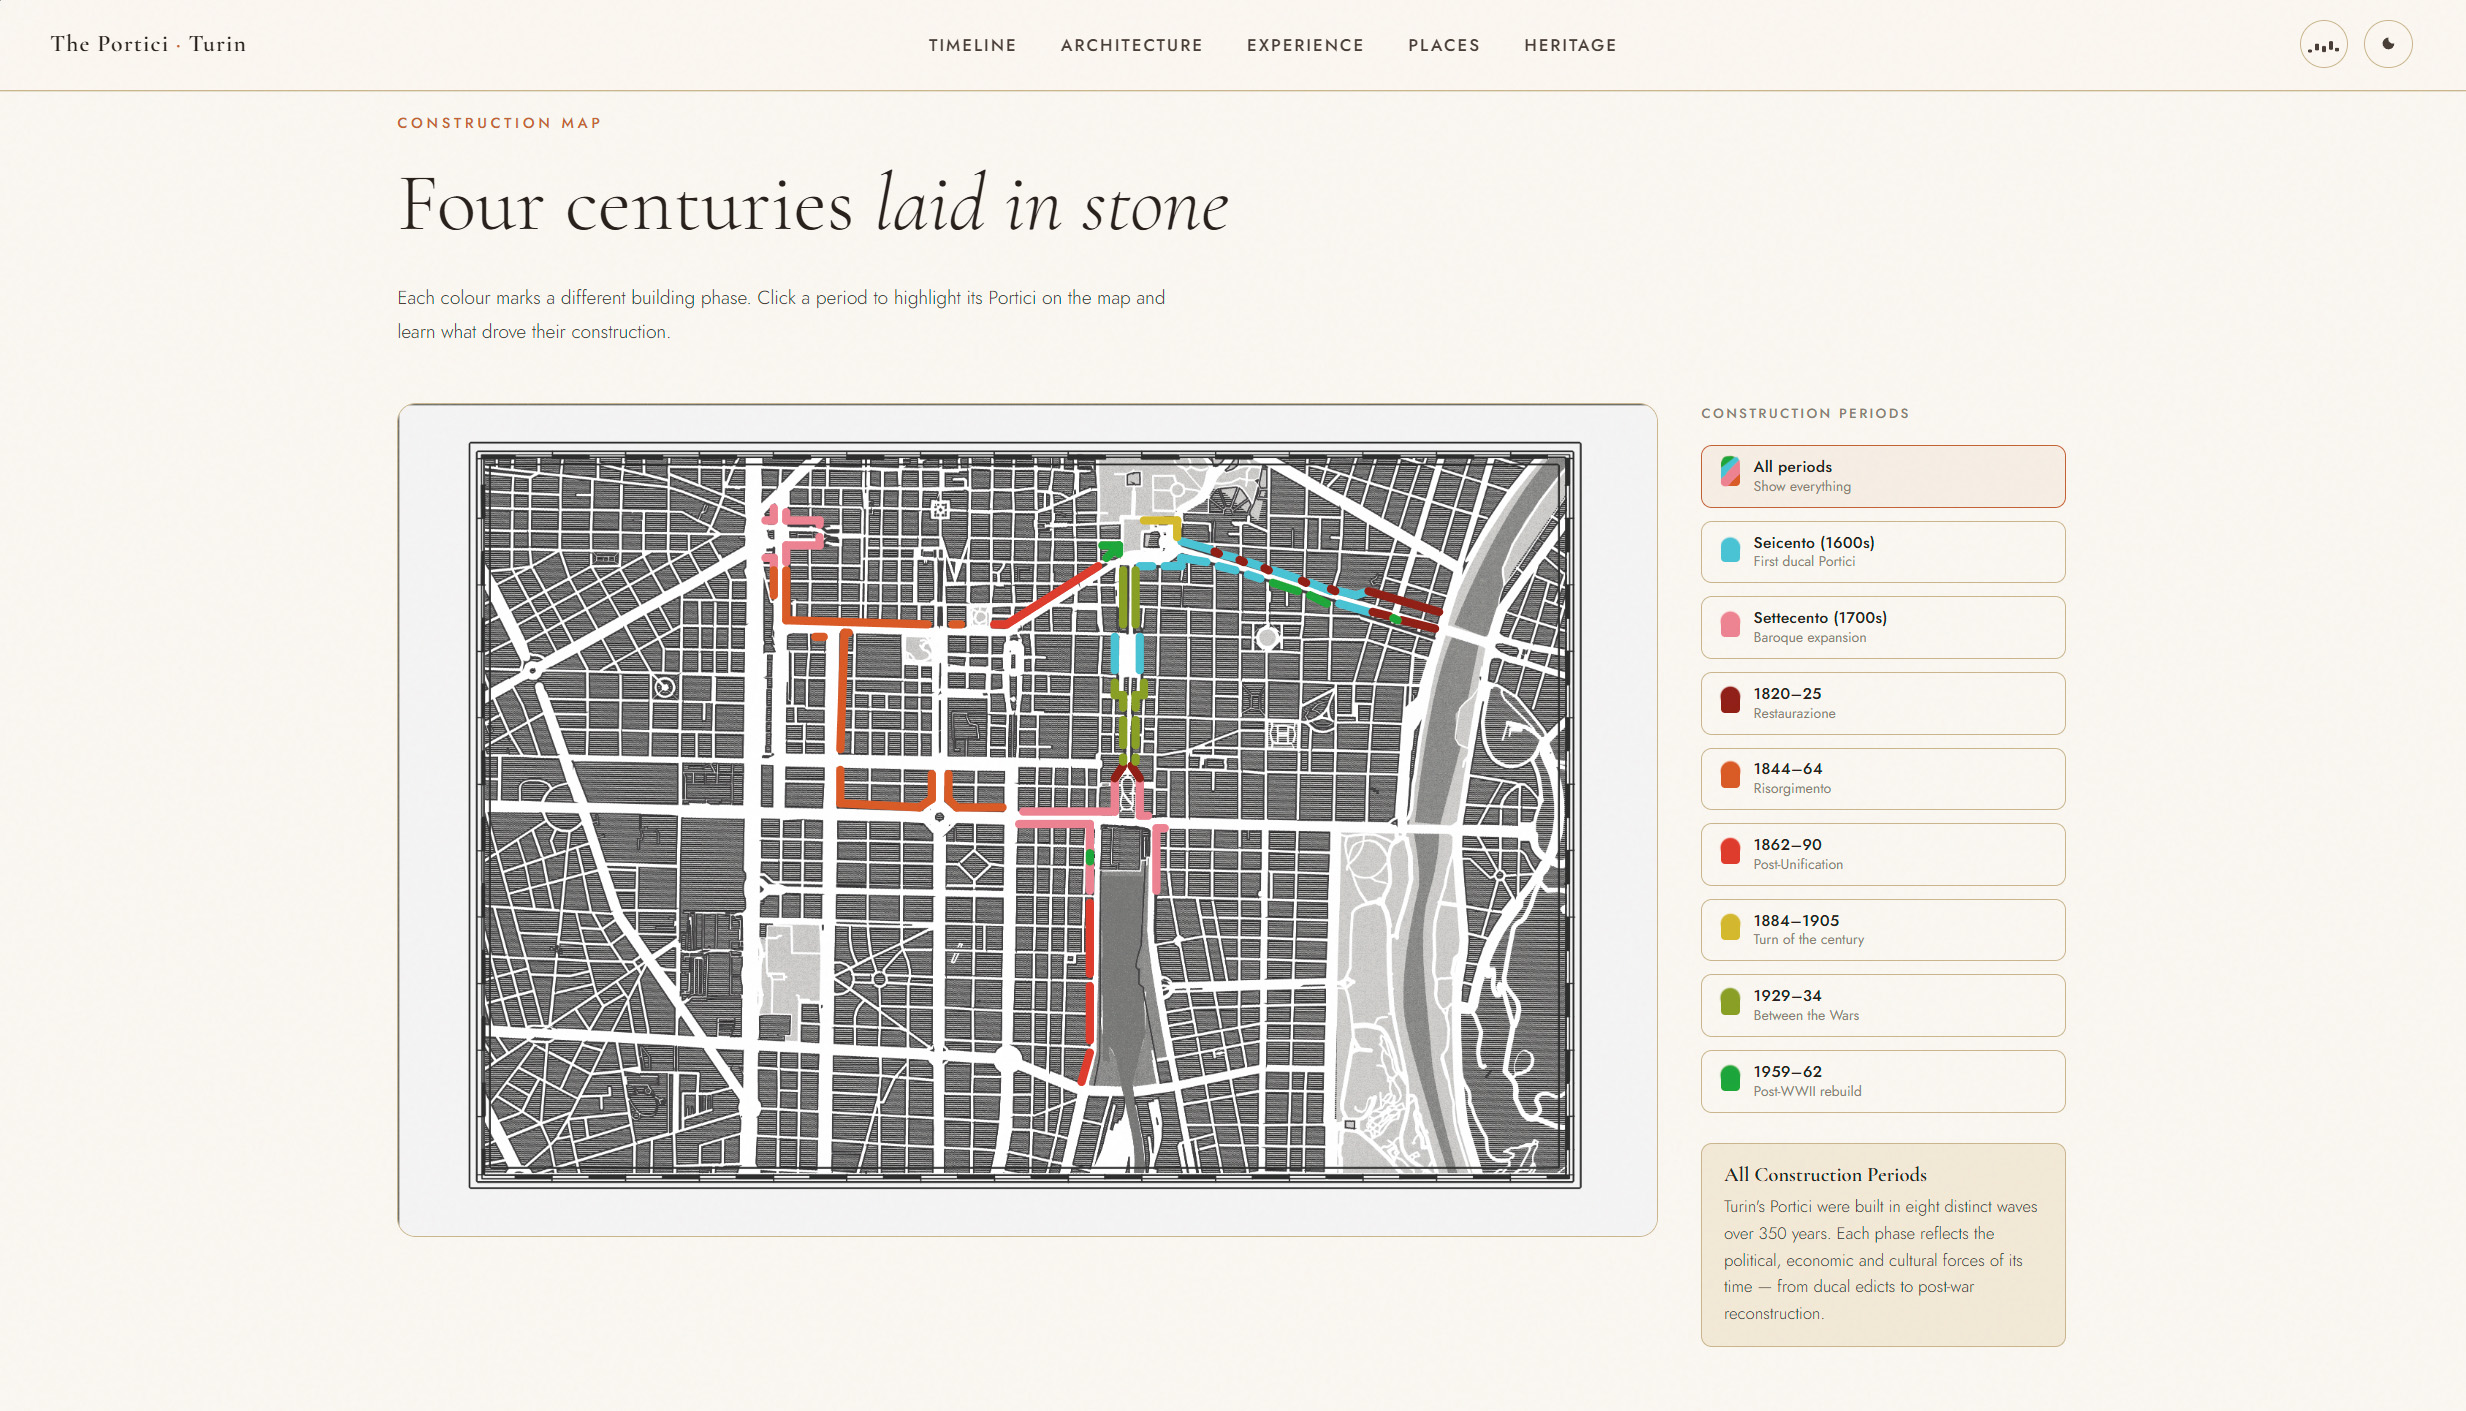
Task: Toggle dark mode with the moon icon
Action: coord(2388,45)
